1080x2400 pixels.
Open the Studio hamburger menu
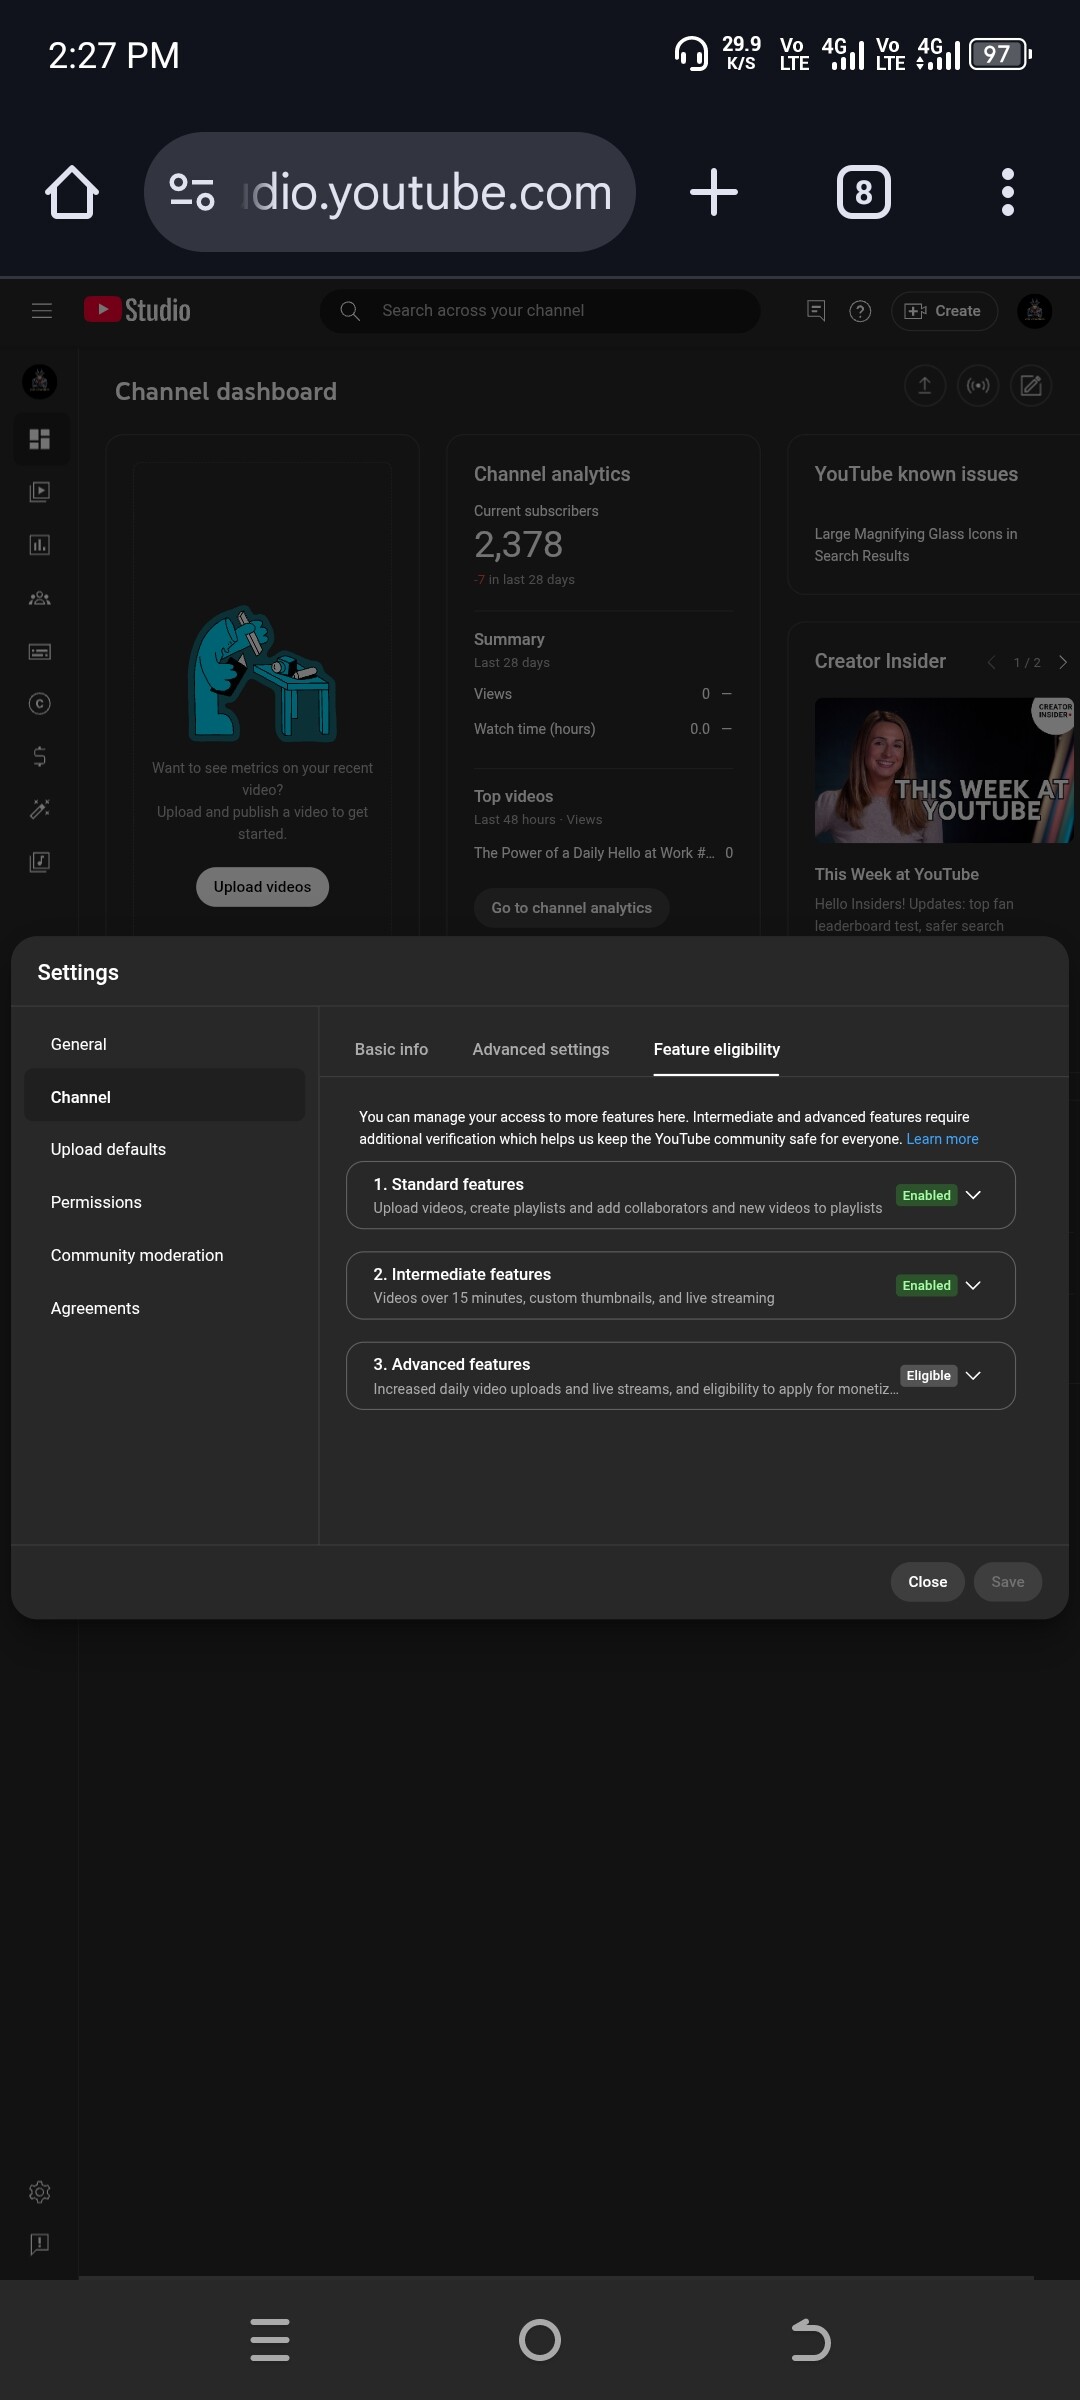42,311
